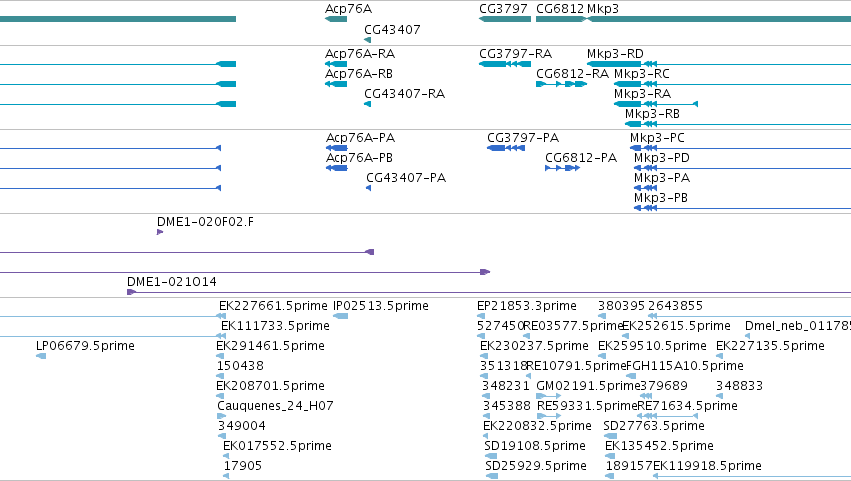Image resolution: width=851 pixels, height=481 pixels.
Task: Click the 17905 feature label
Action: pos(243,466)
